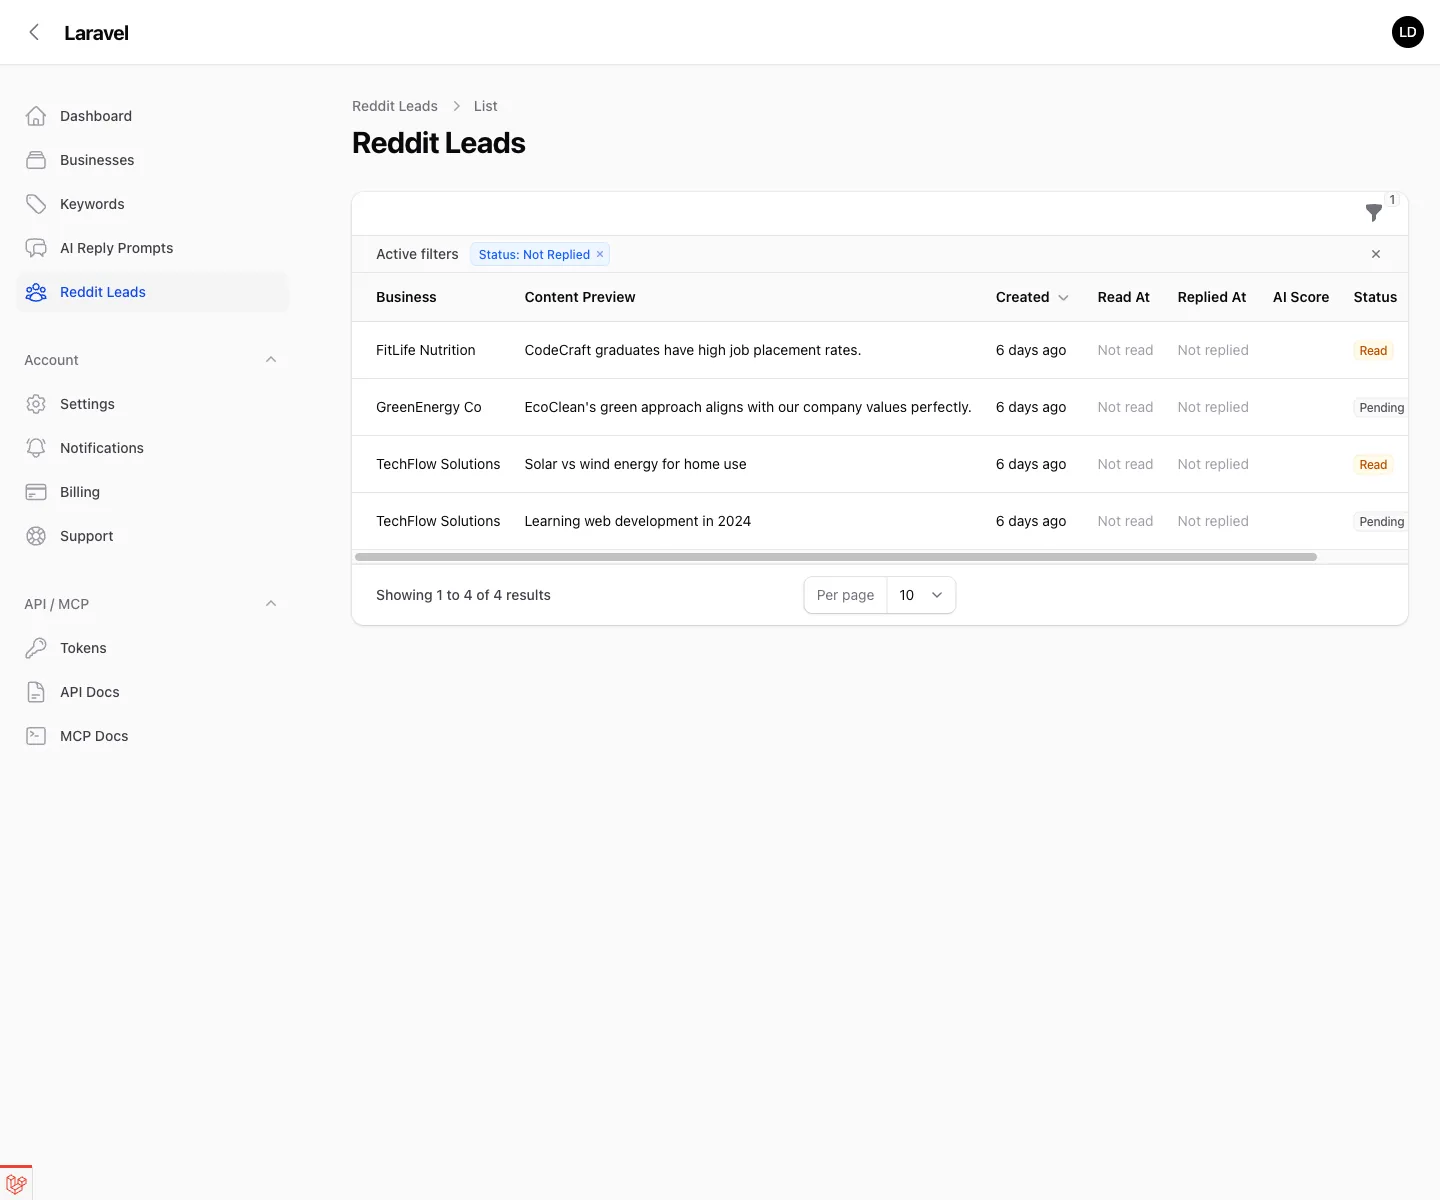This screenshot has width=1440, height=1200.
Task: Click the Tokens key icon
Action: tap(36, 648)
